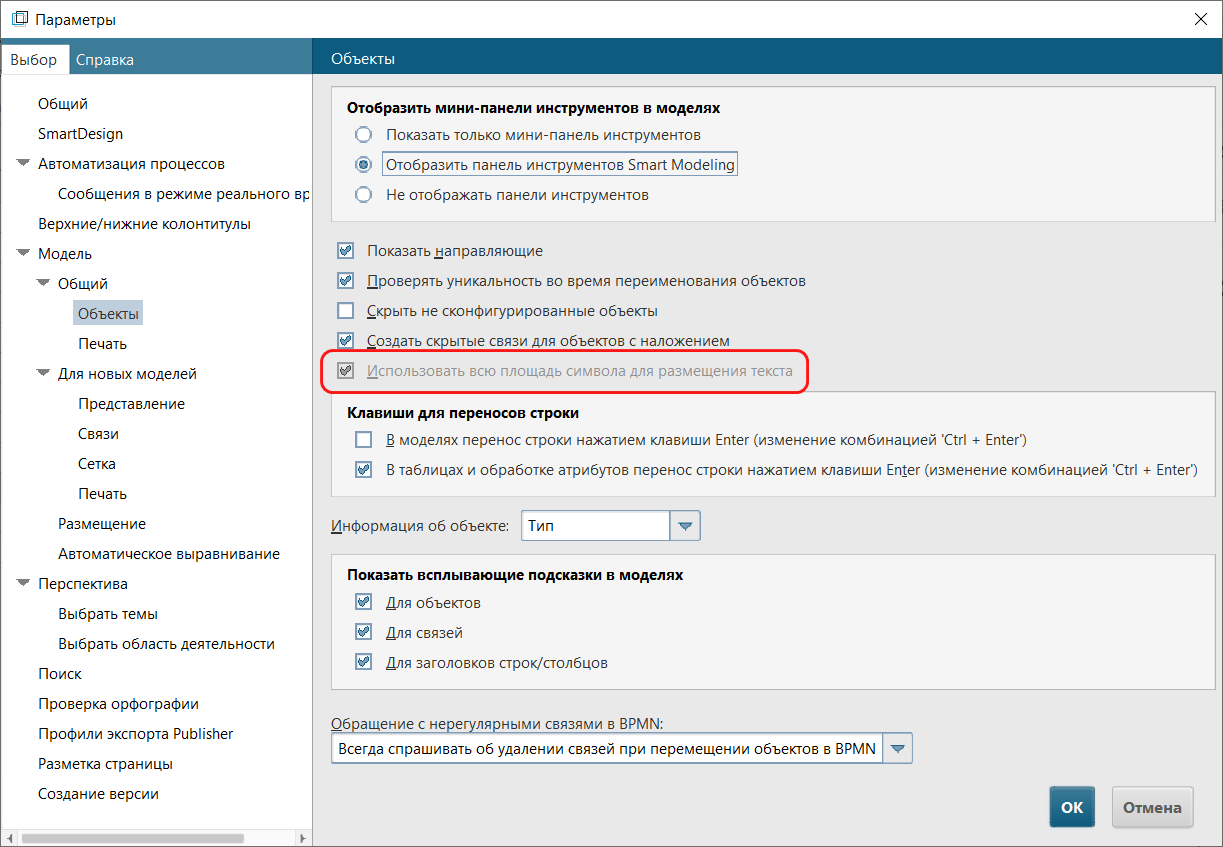The height and width of the screenshot is (847, 1223).
Task: Collapse the 'Автоматизация процессов' tree node
Action: tap(23, 163)
